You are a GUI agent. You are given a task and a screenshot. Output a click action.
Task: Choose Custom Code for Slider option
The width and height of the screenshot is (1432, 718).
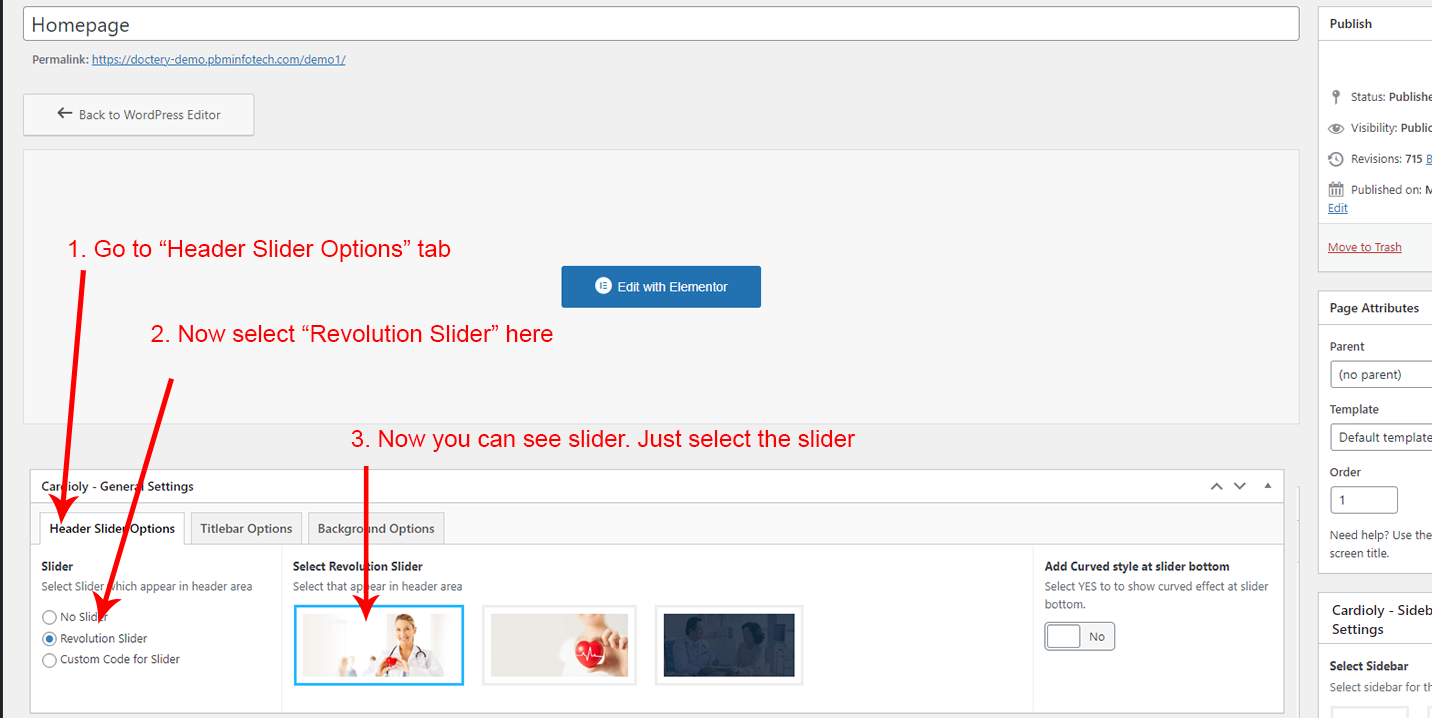click(x=49, y=660)
